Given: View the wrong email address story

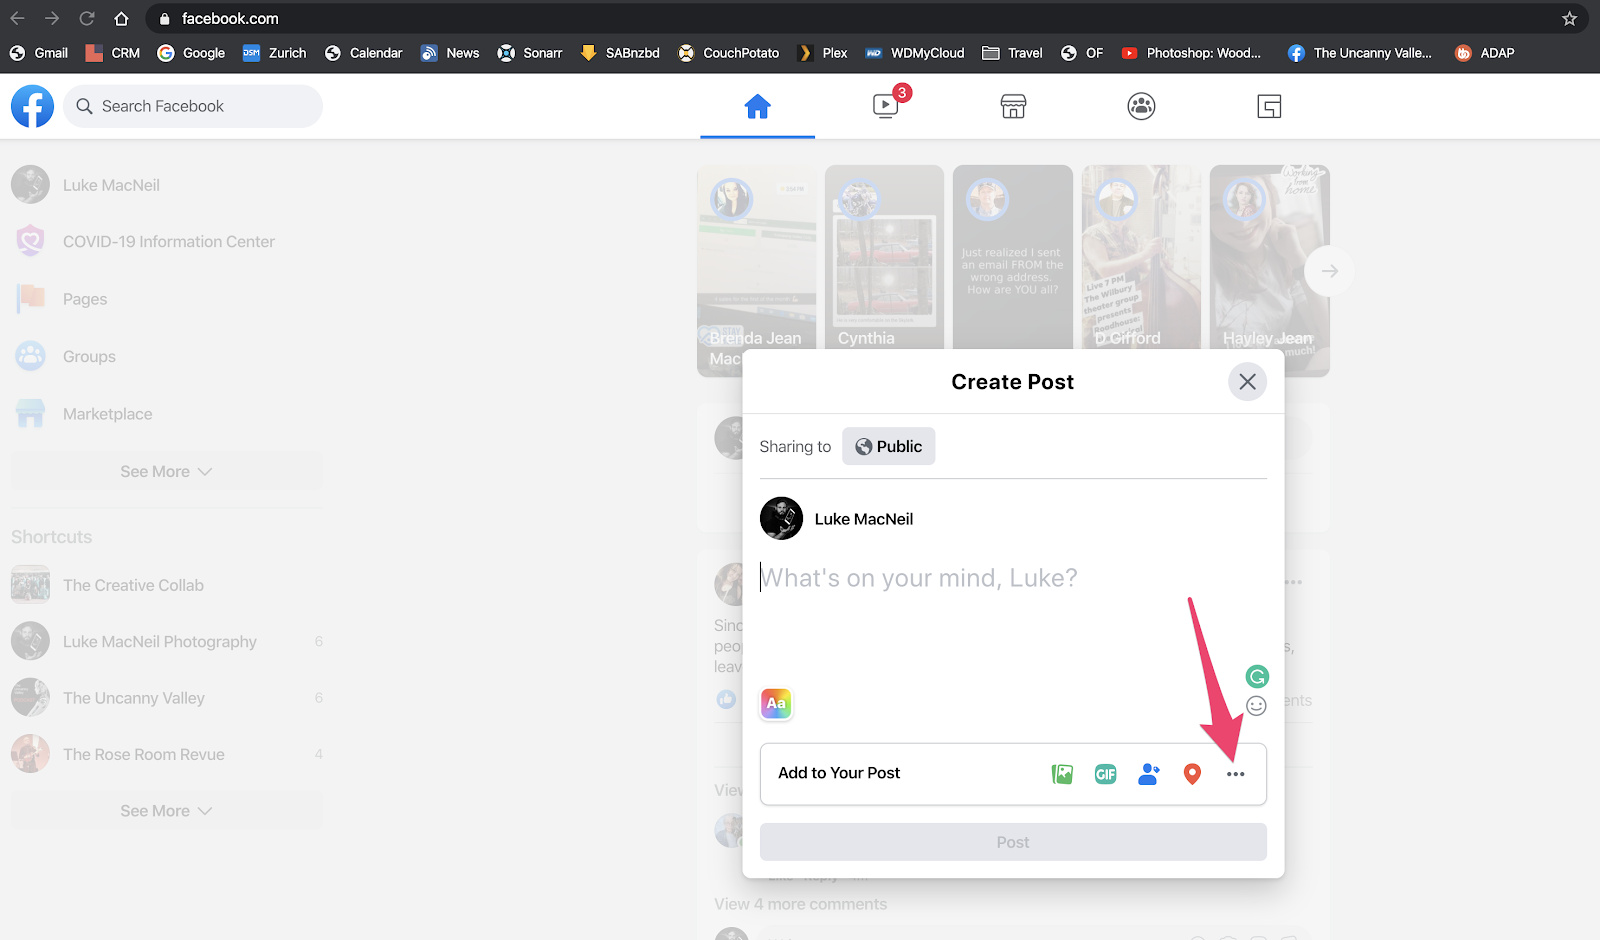Looking at the screenshot, I should 1013,258.
